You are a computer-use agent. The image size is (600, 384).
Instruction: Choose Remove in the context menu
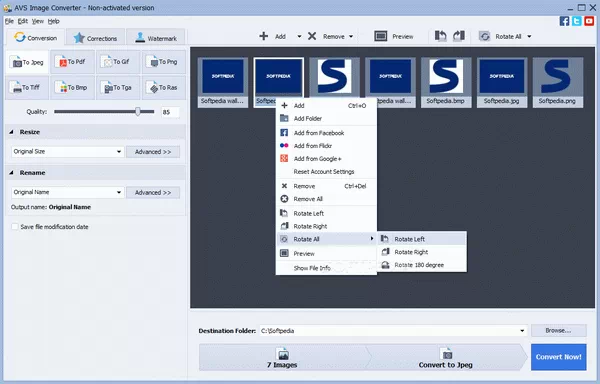point(326,186)
